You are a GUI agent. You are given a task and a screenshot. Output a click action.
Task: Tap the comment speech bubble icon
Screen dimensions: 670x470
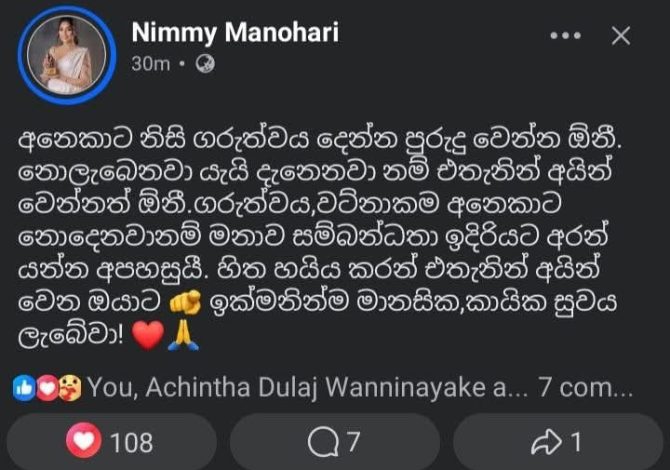(325, 441)
